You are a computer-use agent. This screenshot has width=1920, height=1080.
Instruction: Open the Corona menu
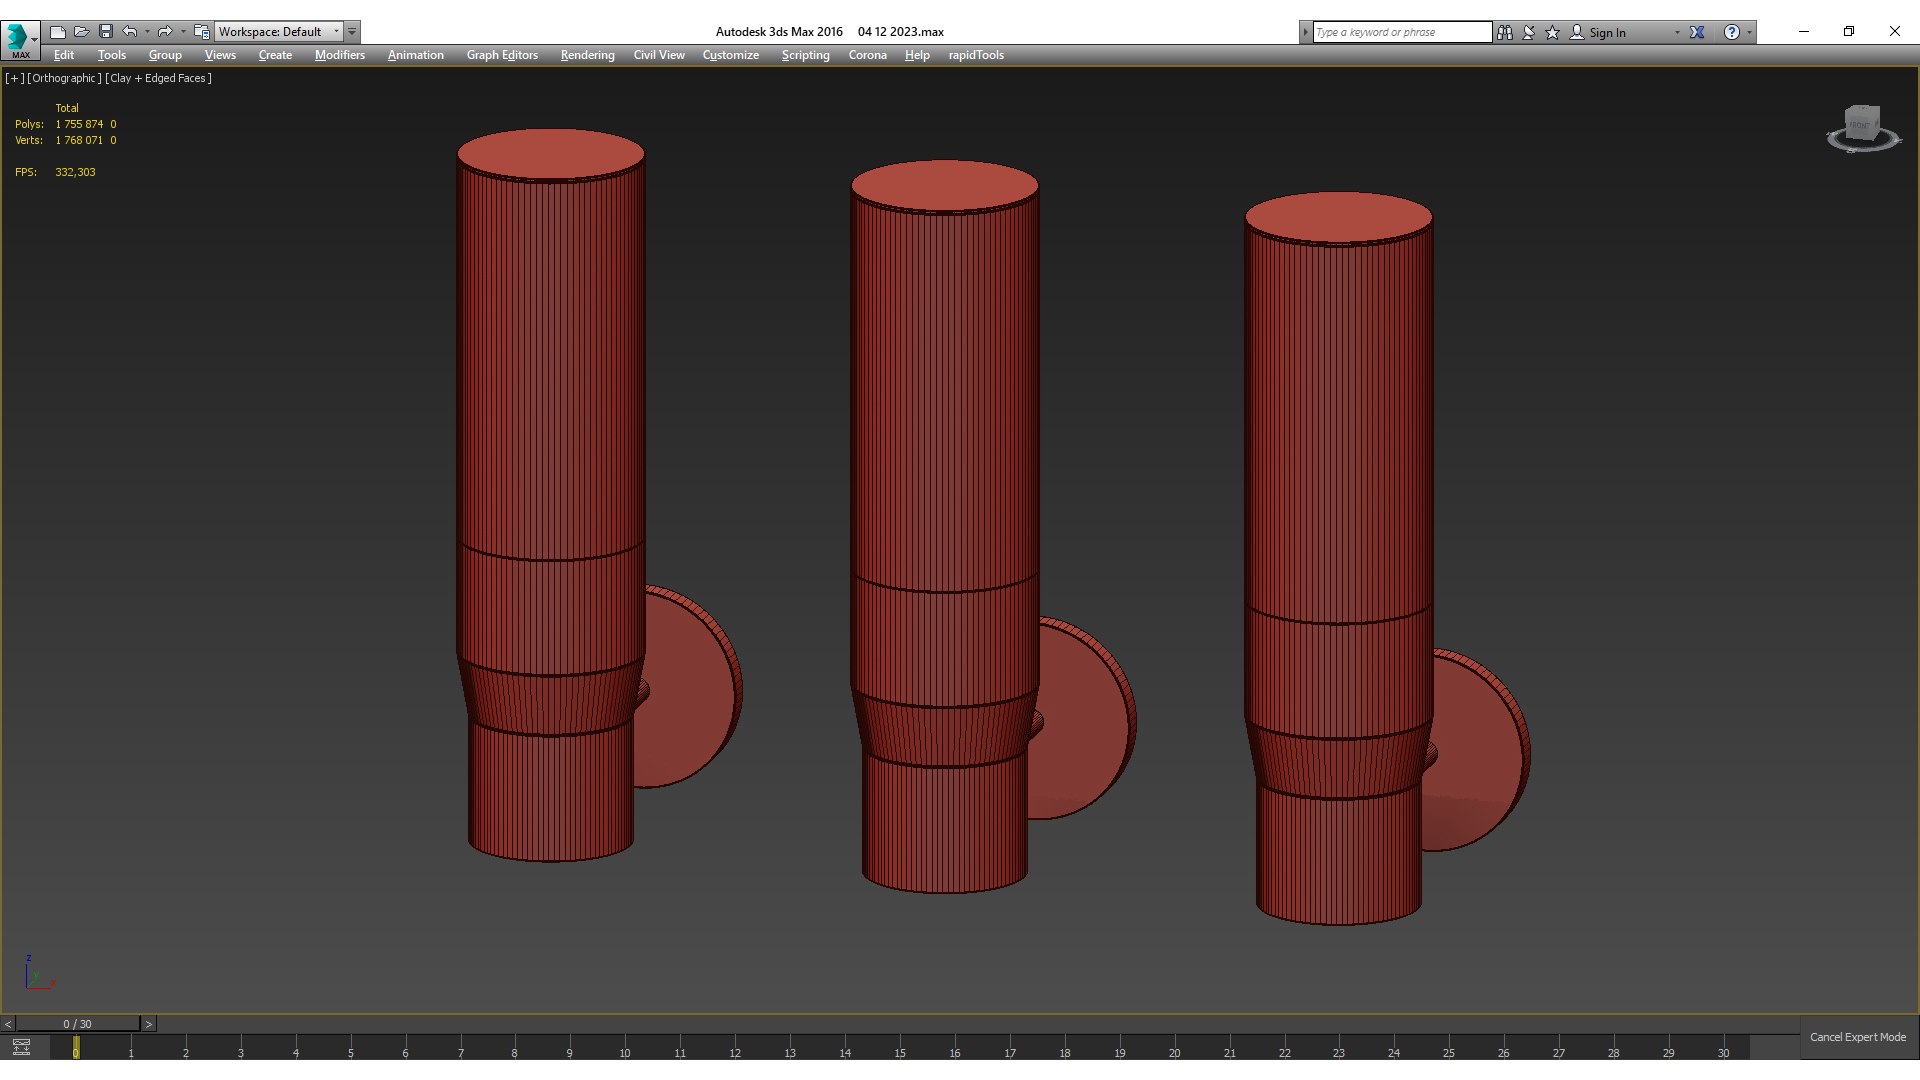tap(868, 55)
